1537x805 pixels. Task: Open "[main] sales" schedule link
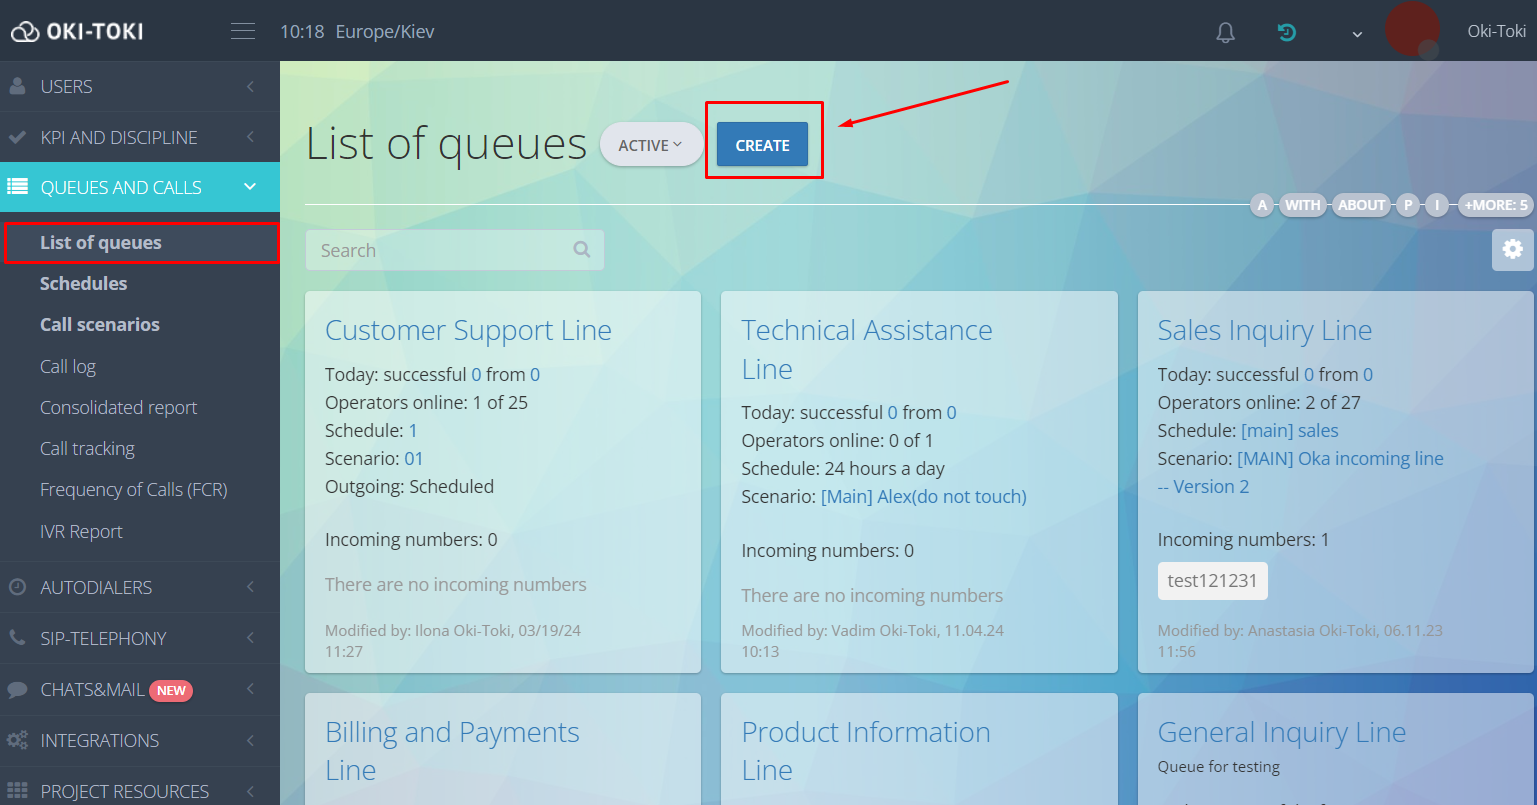tap(1289, 430)
